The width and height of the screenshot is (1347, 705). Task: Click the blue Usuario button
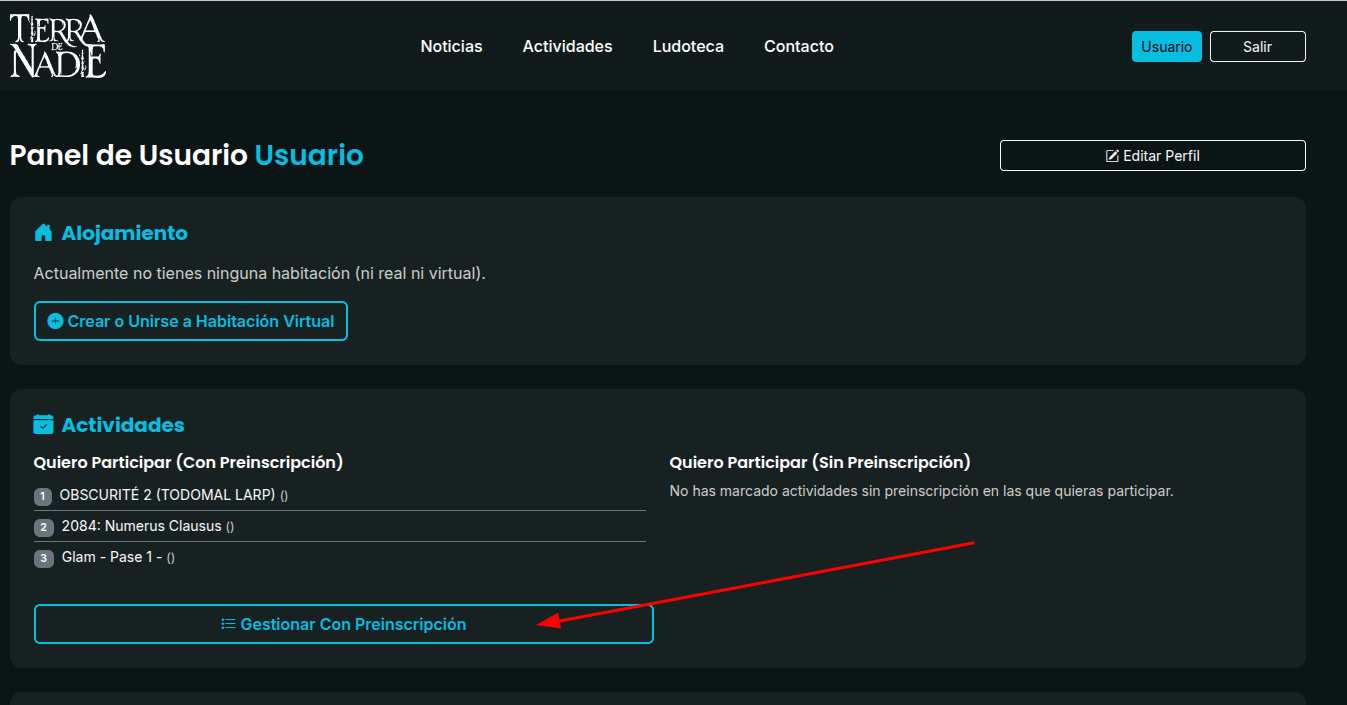1166,47
